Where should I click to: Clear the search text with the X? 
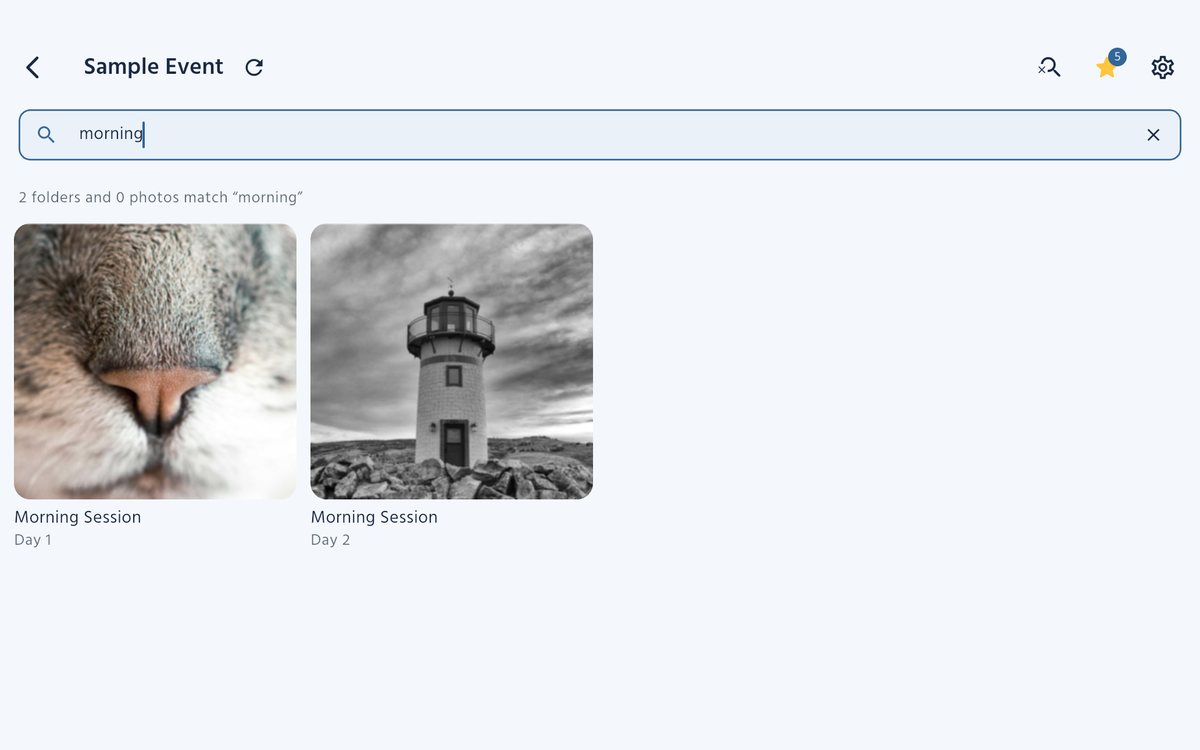pyautogui.click(x=1153, y=135)
